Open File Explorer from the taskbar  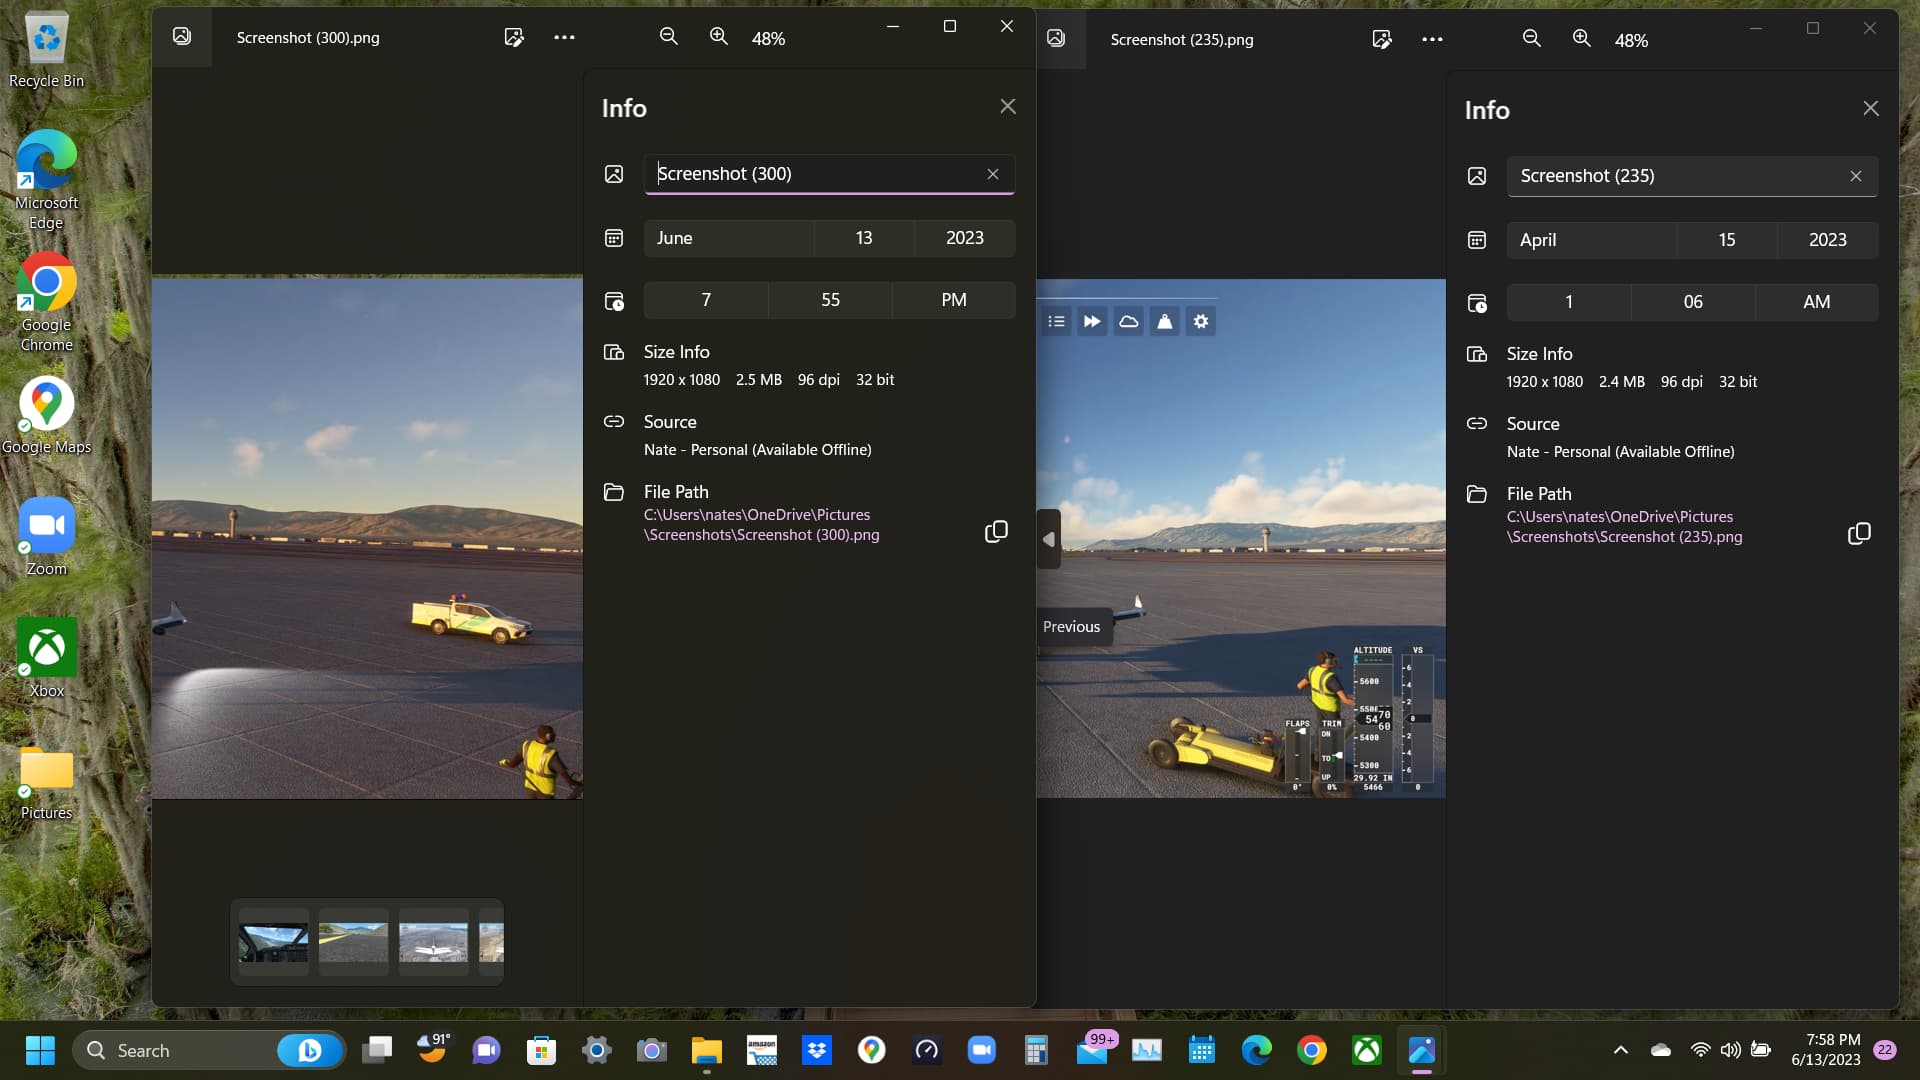706,1050
